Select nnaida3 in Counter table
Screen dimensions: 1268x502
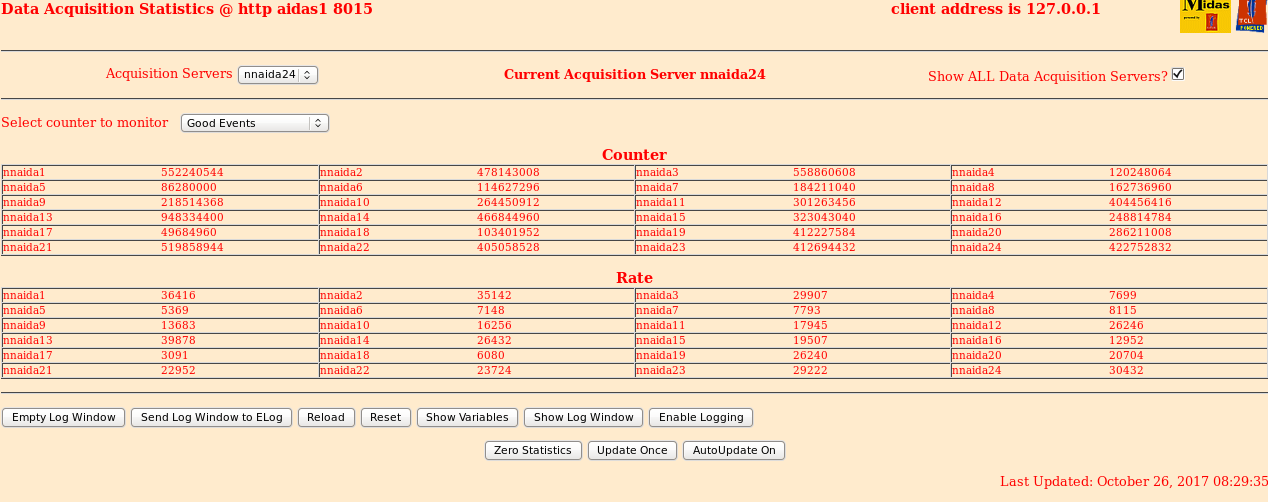tap(657, 172)
